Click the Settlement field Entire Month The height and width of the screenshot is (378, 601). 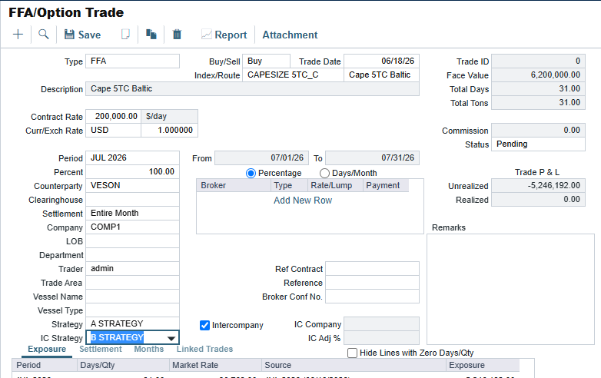pos(132,213)
